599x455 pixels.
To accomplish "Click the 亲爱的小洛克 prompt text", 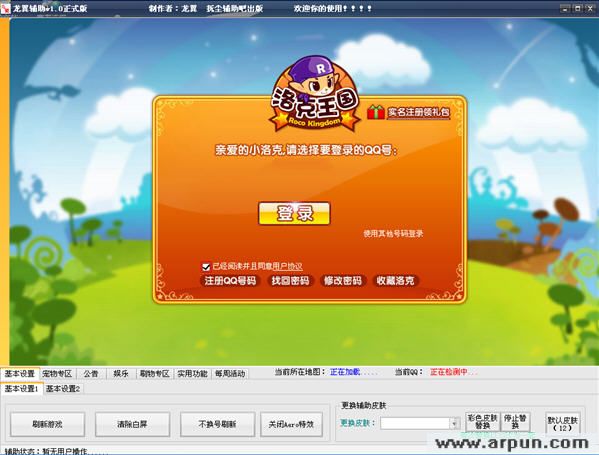I will click(306, 150).
